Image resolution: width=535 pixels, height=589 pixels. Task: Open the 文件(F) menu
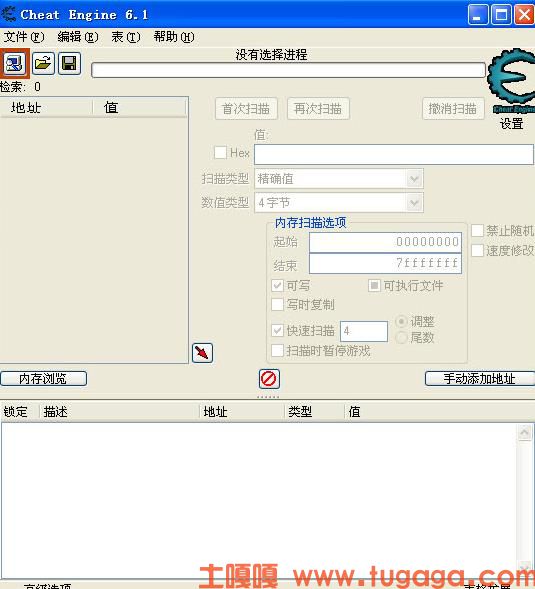24,37
